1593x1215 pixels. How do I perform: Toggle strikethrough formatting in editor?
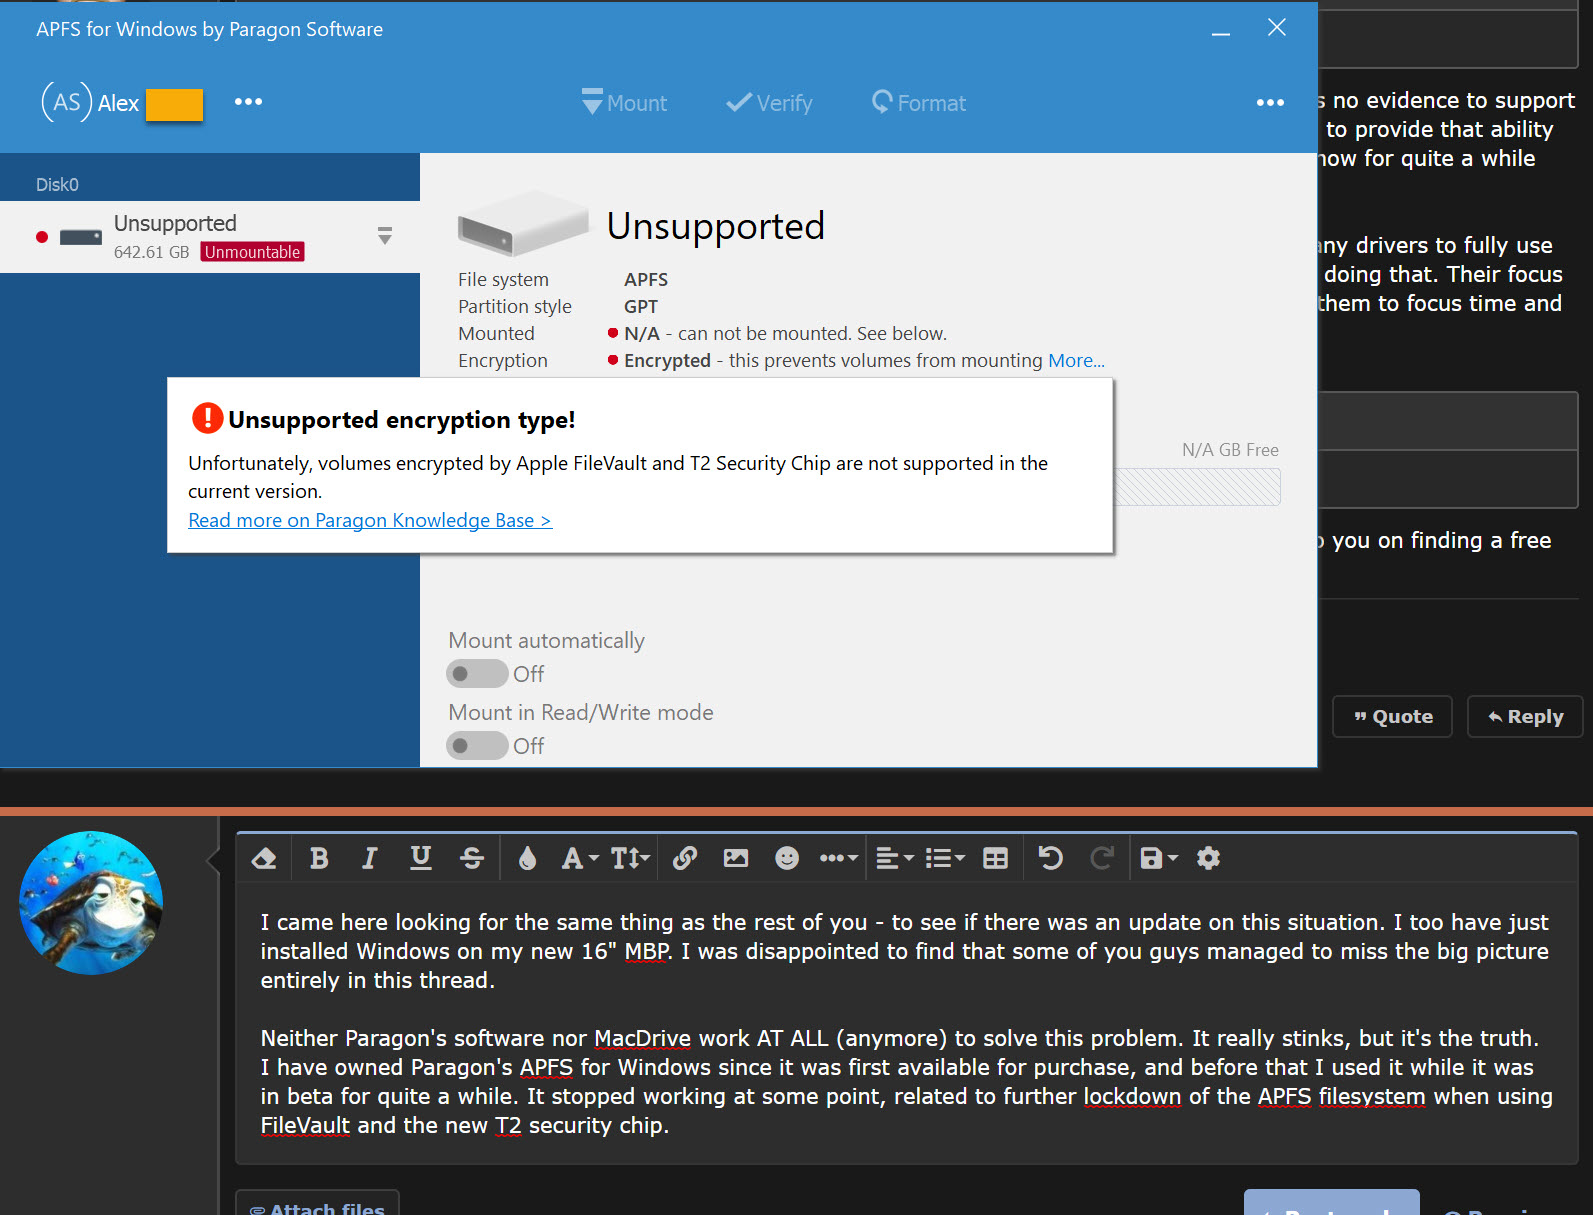click(472, 858)
